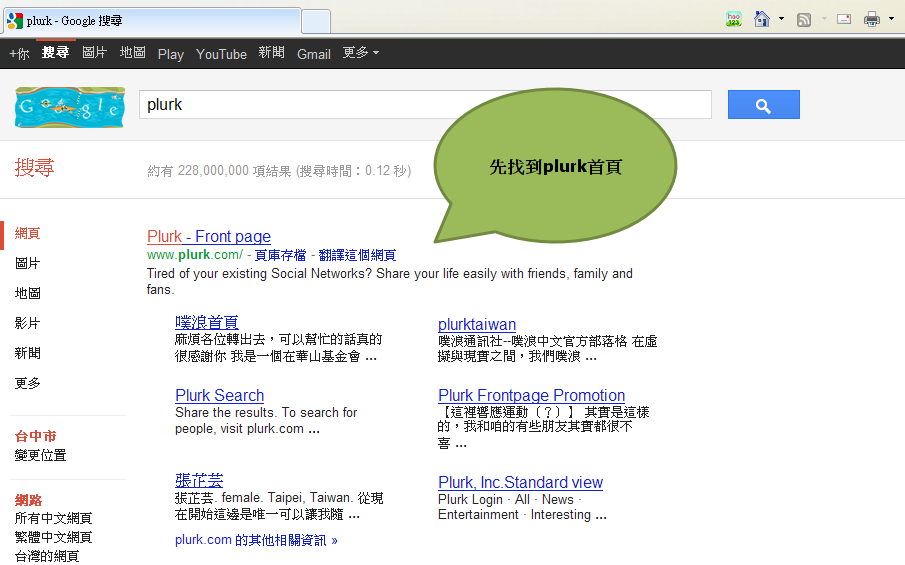Open a new blank browser tab
905x565 pixels.
(316, 21)
